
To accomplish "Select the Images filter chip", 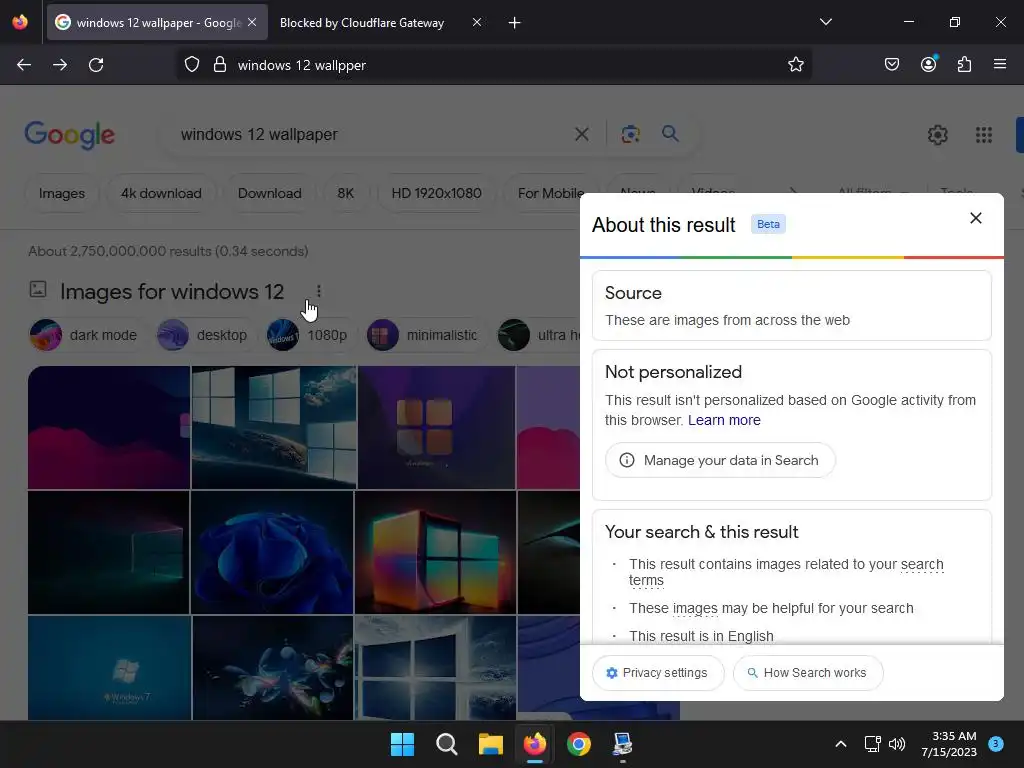I will [x=61, y=193].
